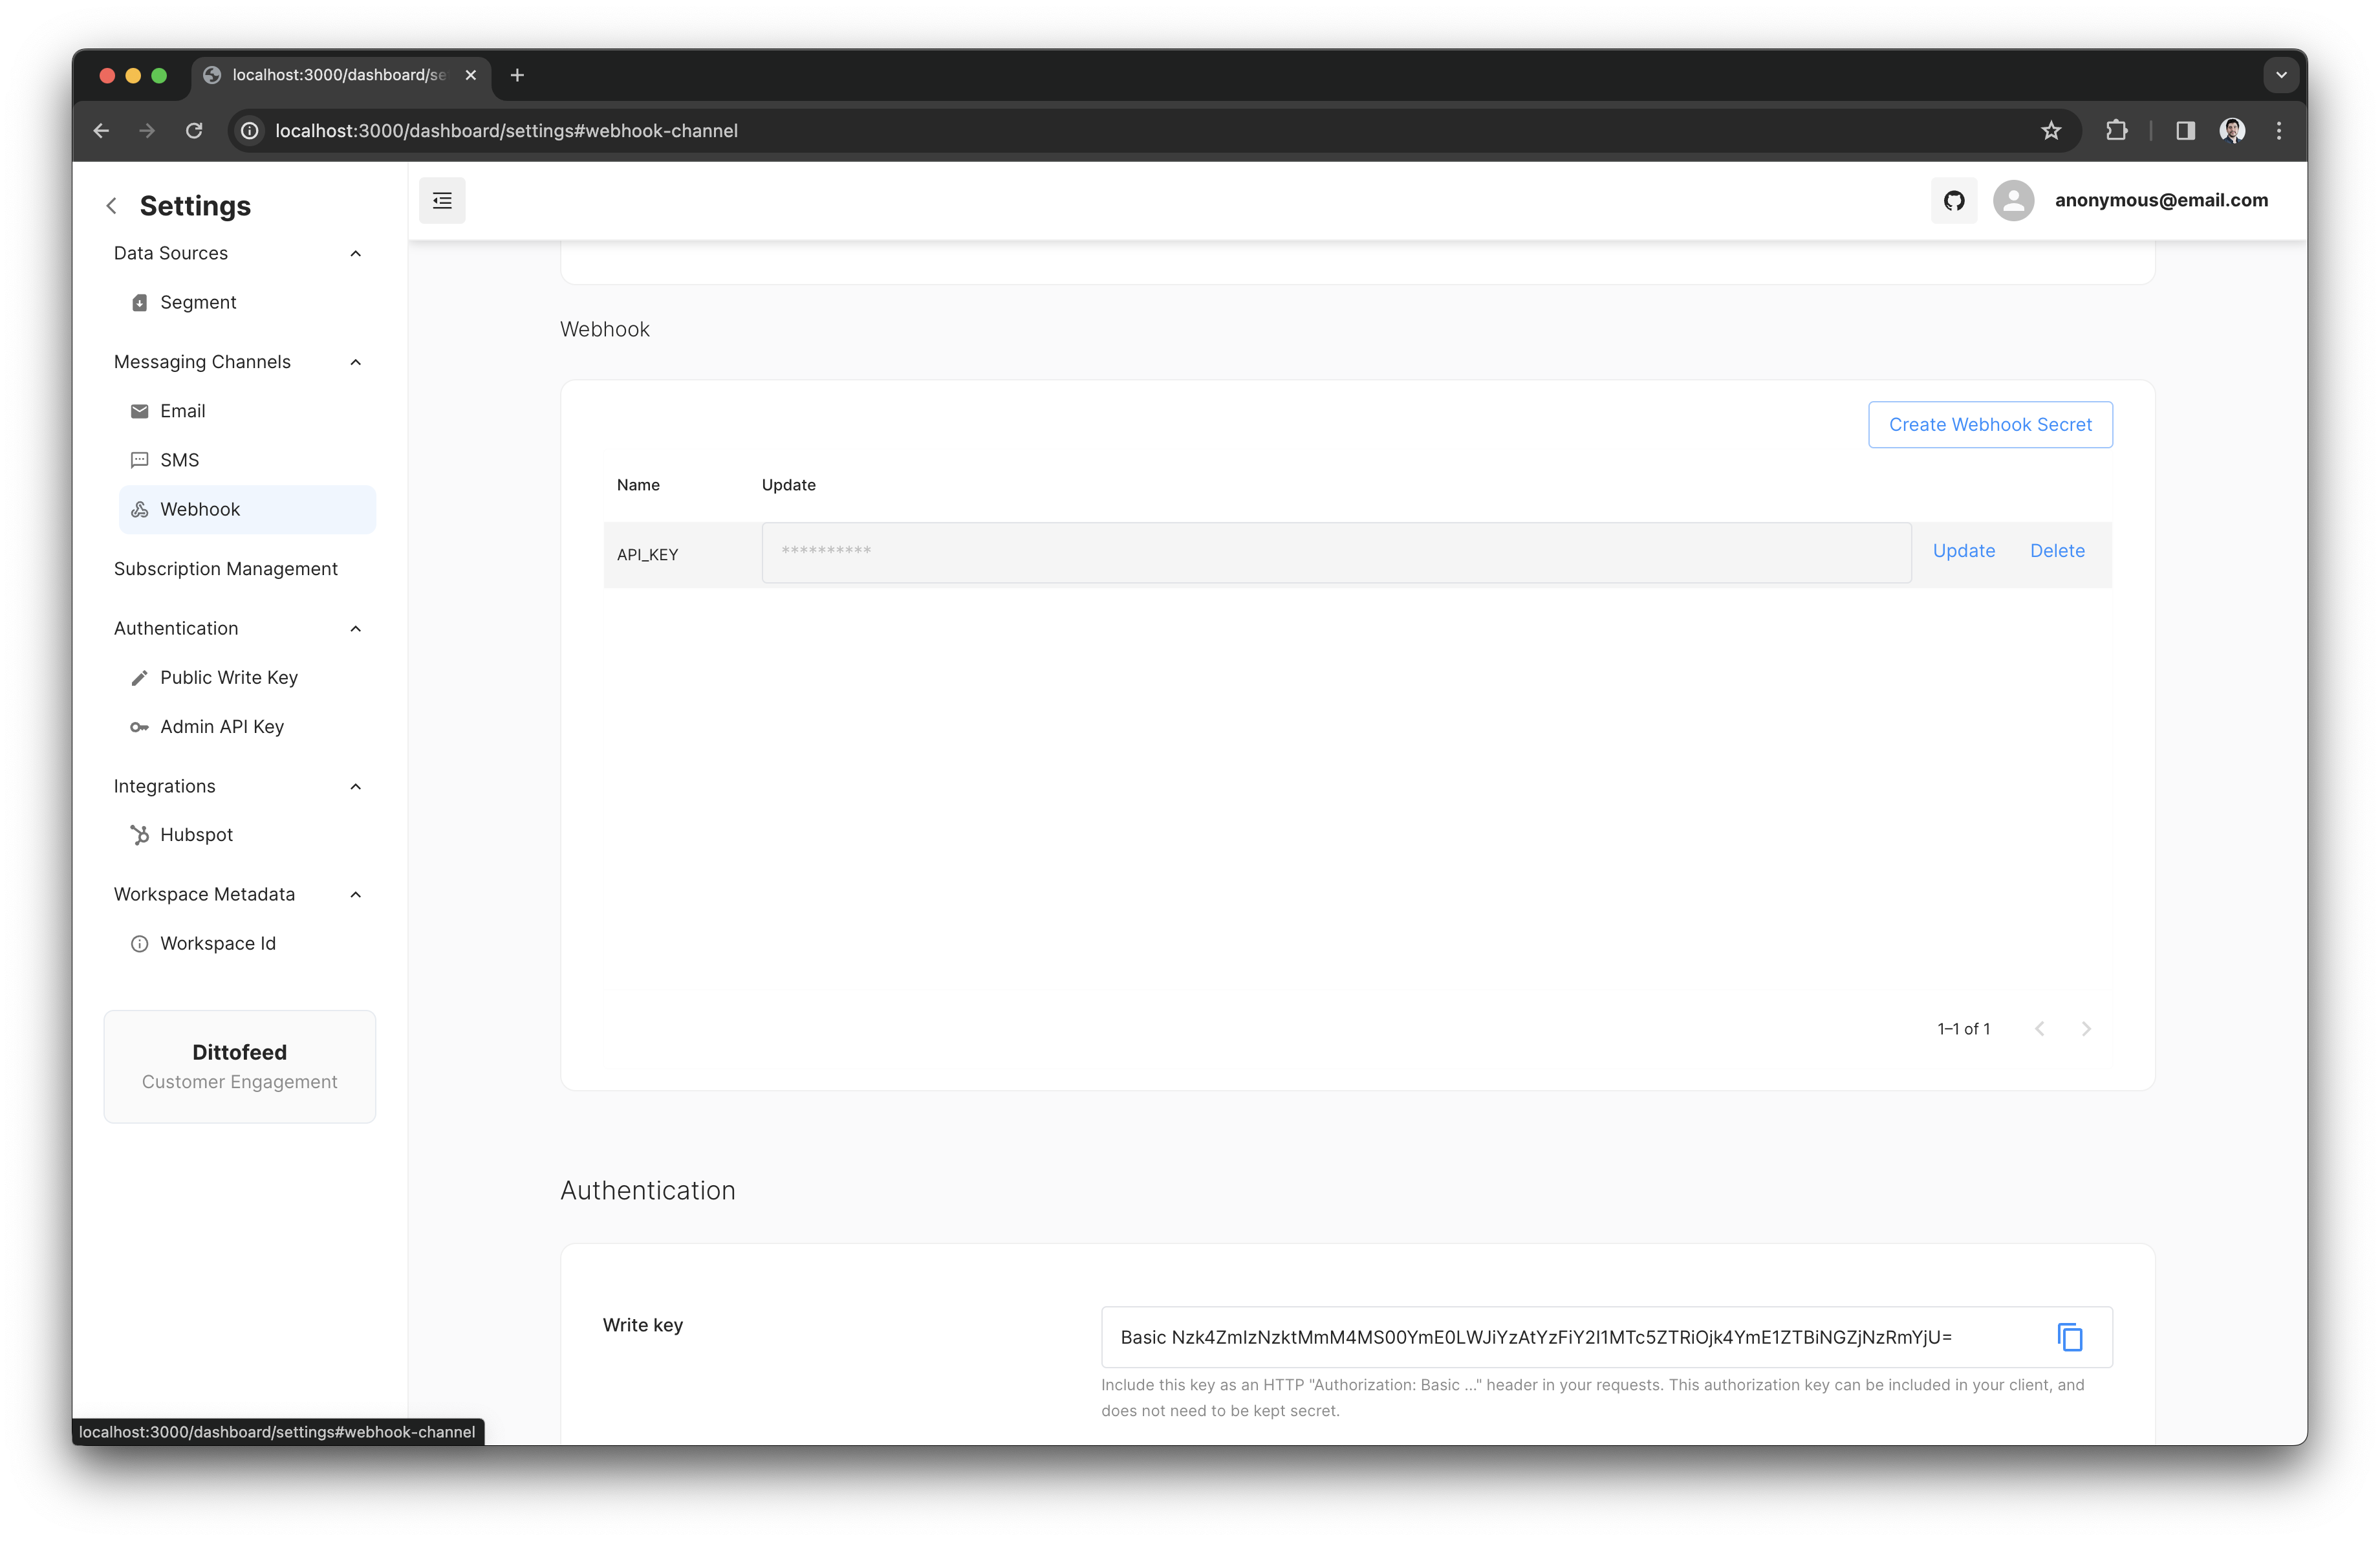Collapse the Authentication sidebar section
This screenshot has width=2380, height=1541.
355,629
